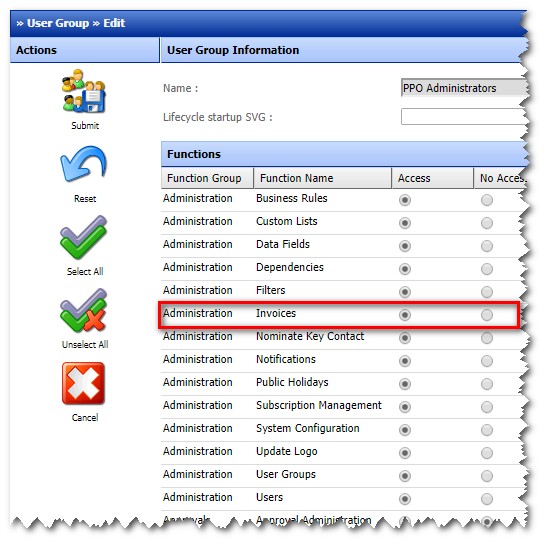
Task: Select Access for Invoices function
Action: (405, 315)
